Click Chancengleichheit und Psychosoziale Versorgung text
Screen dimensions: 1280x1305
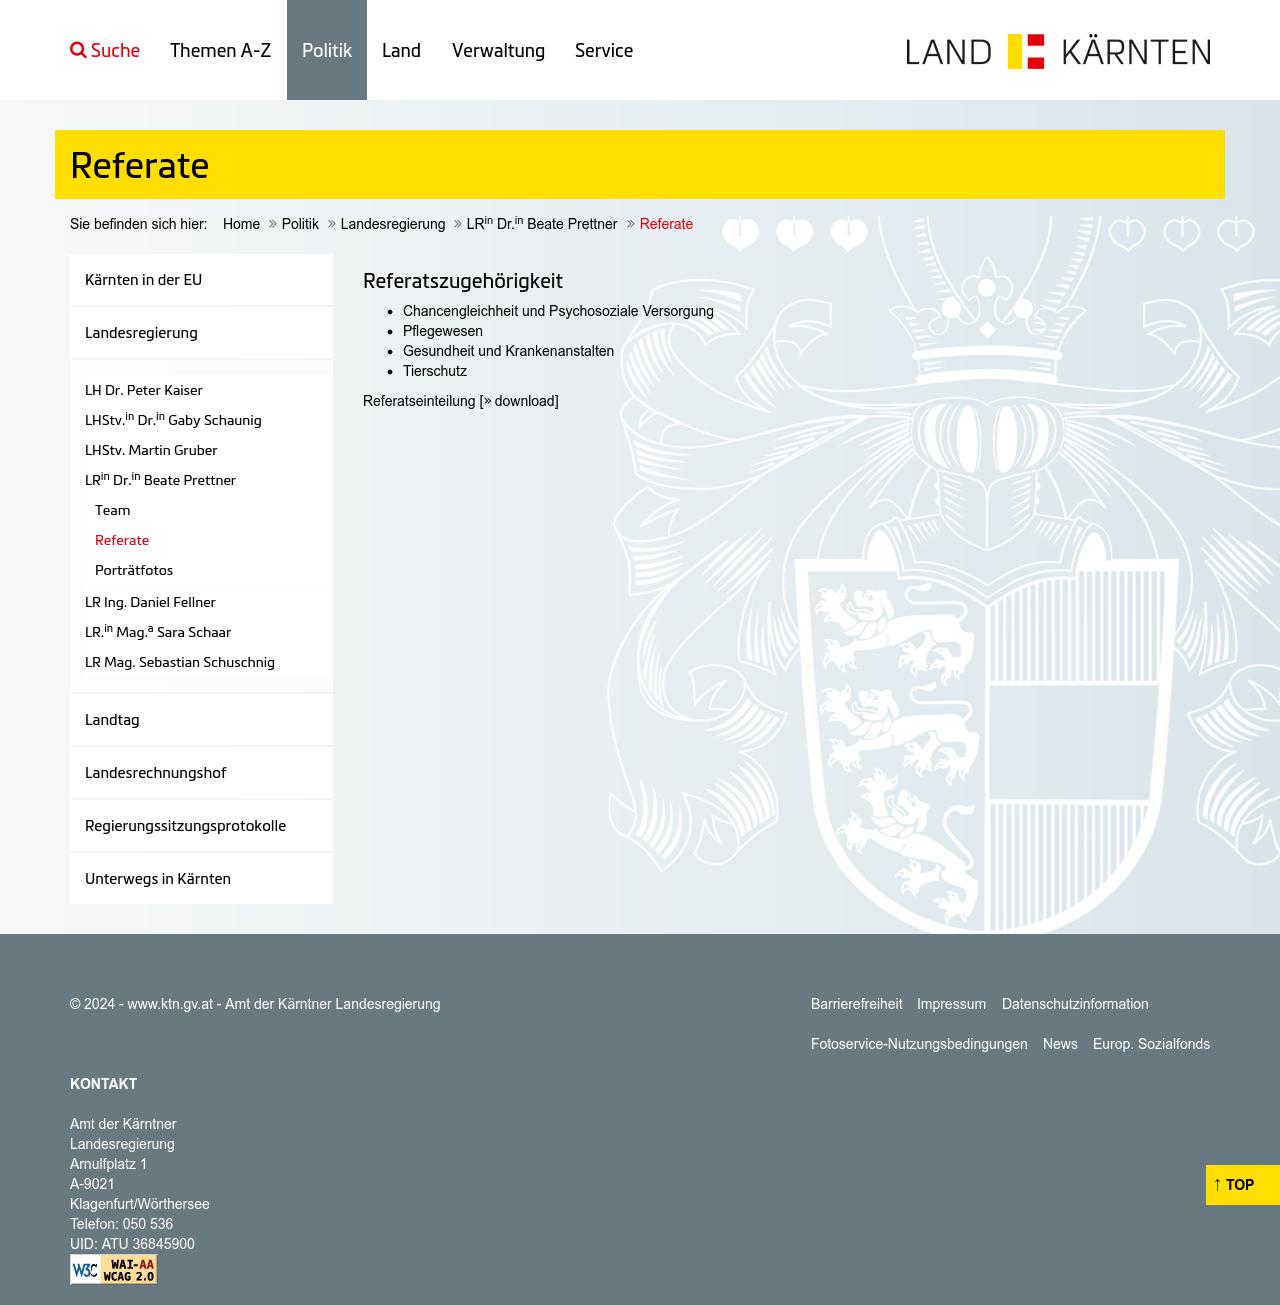coord(558,311)
